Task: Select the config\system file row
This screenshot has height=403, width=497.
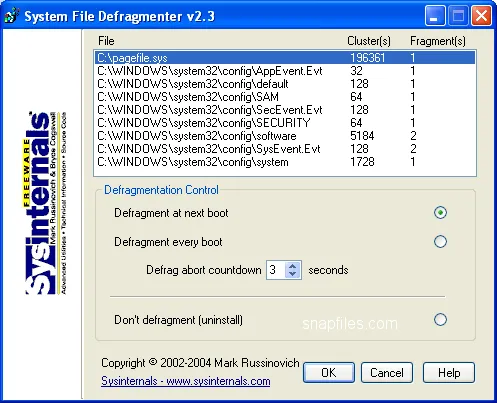Action: 285,162
